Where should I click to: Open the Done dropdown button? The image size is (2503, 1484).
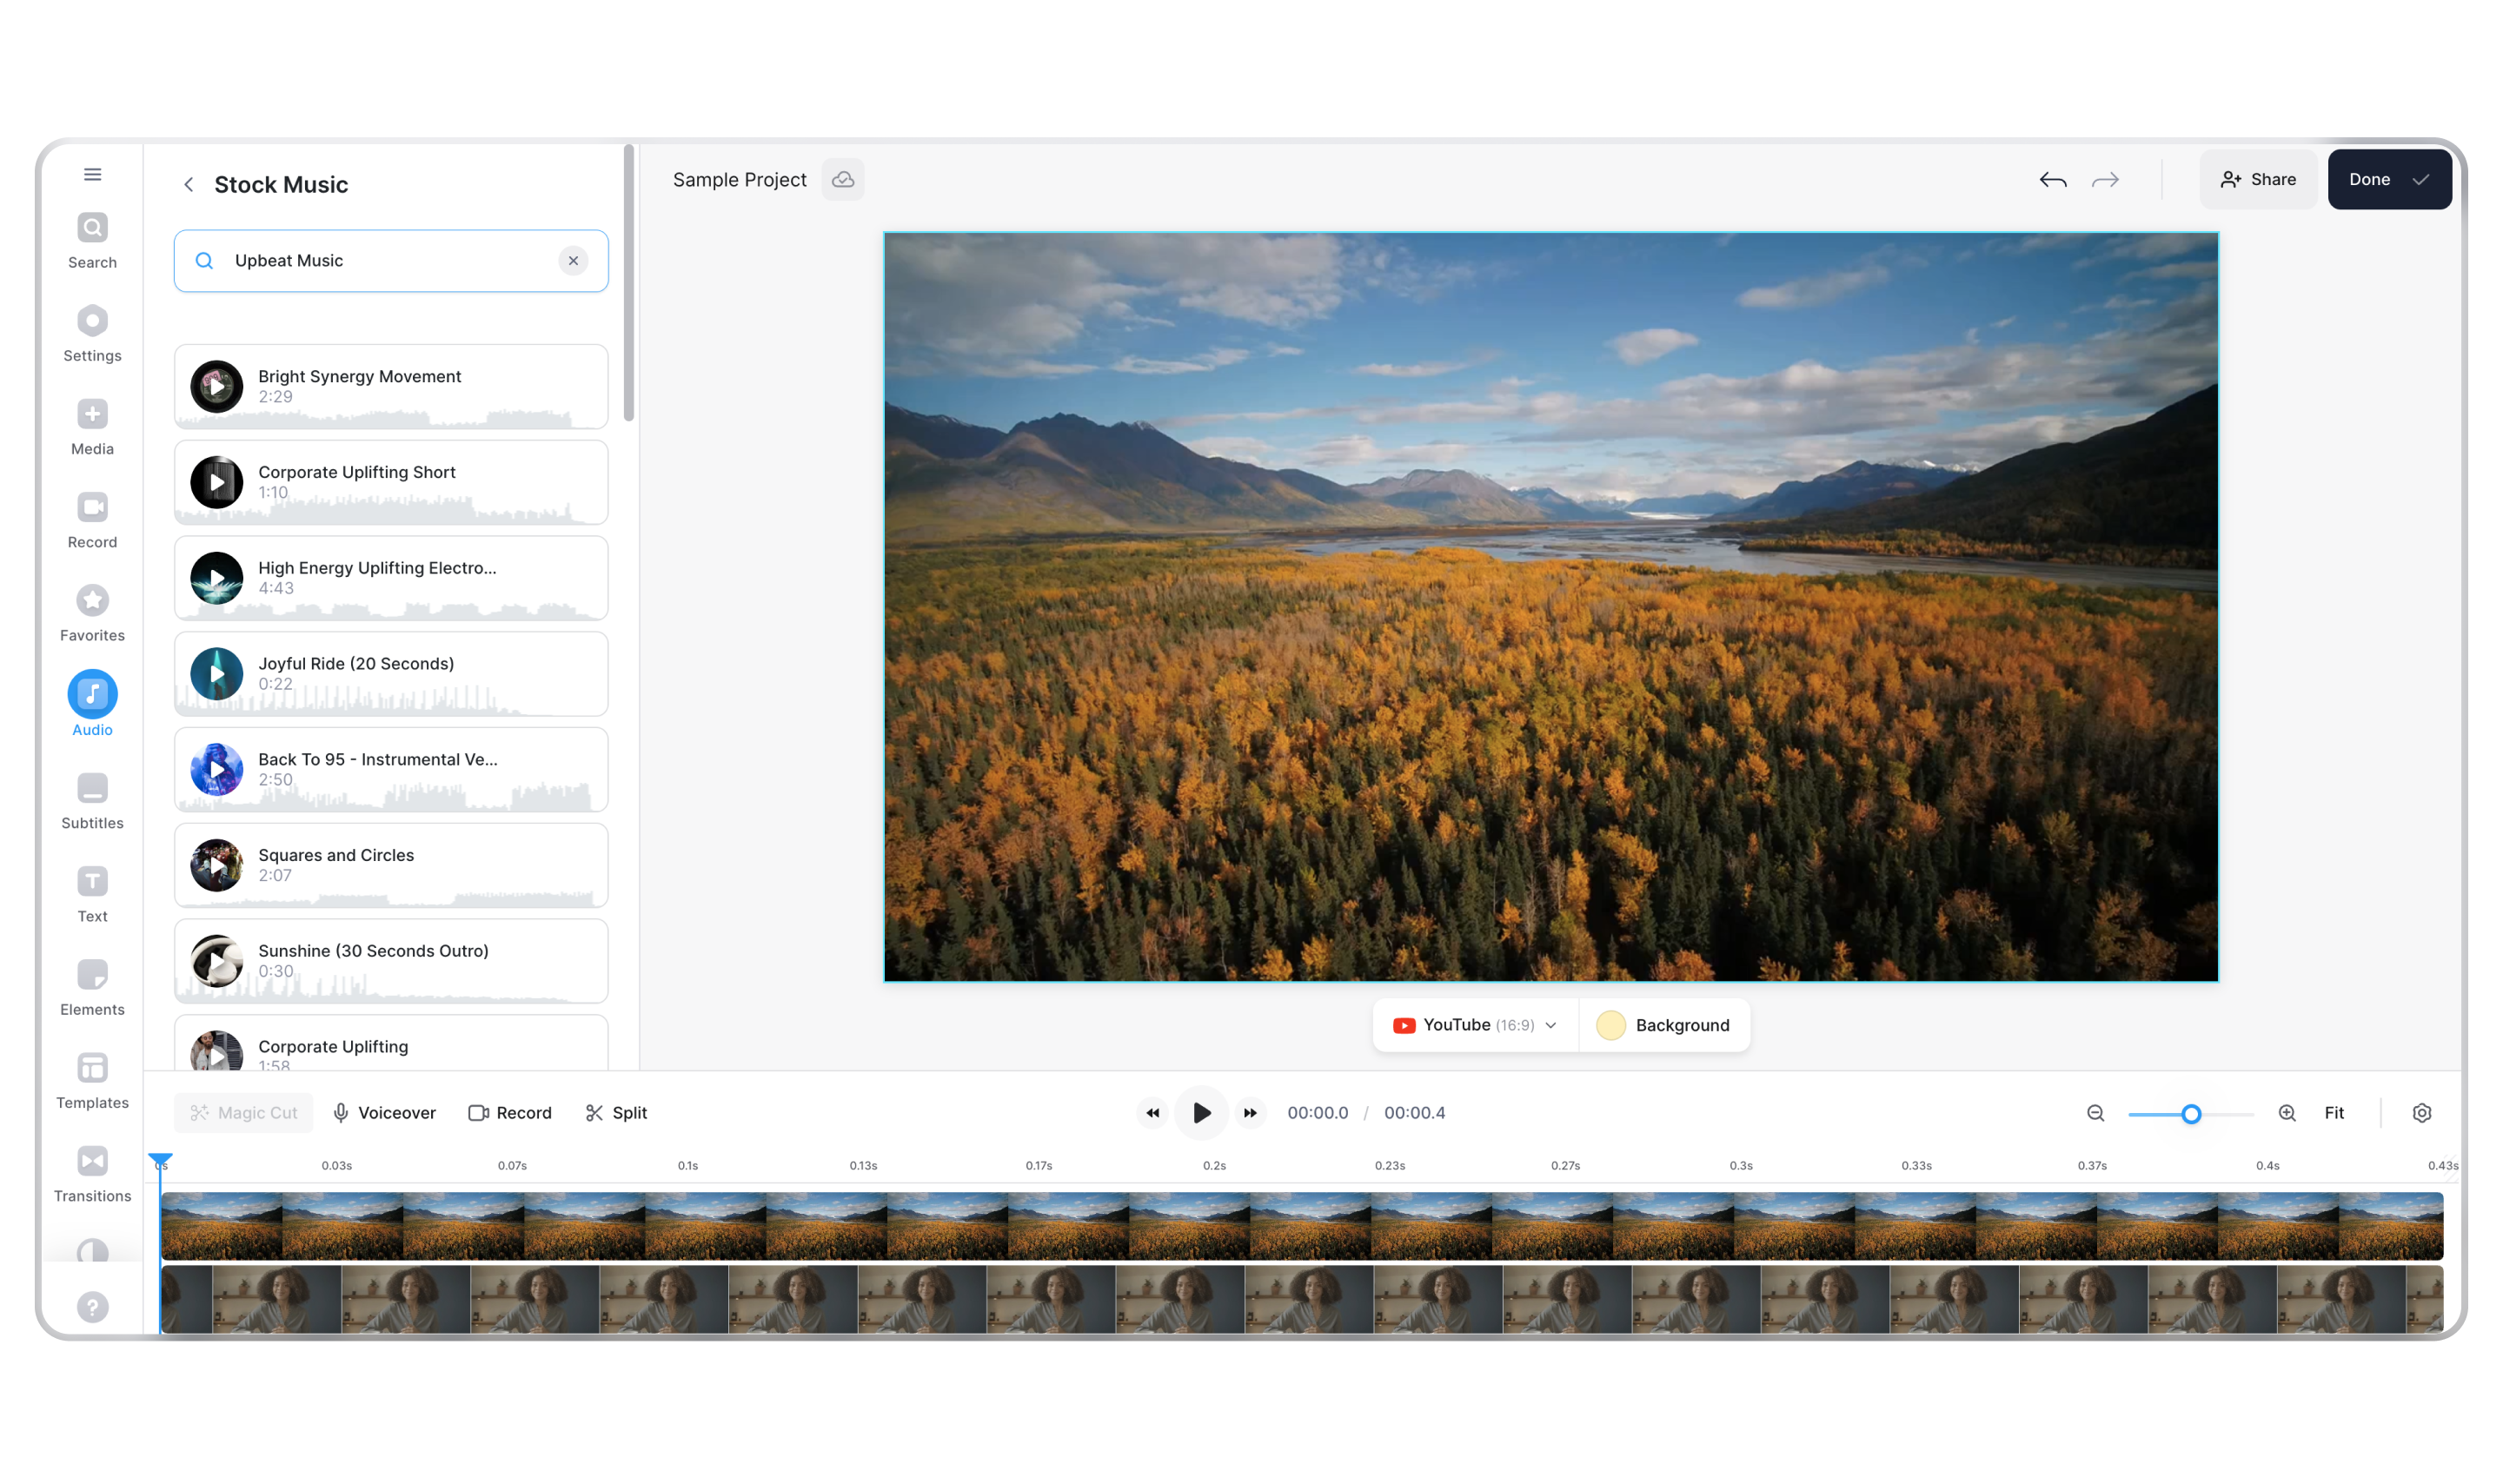[2389, 179]
